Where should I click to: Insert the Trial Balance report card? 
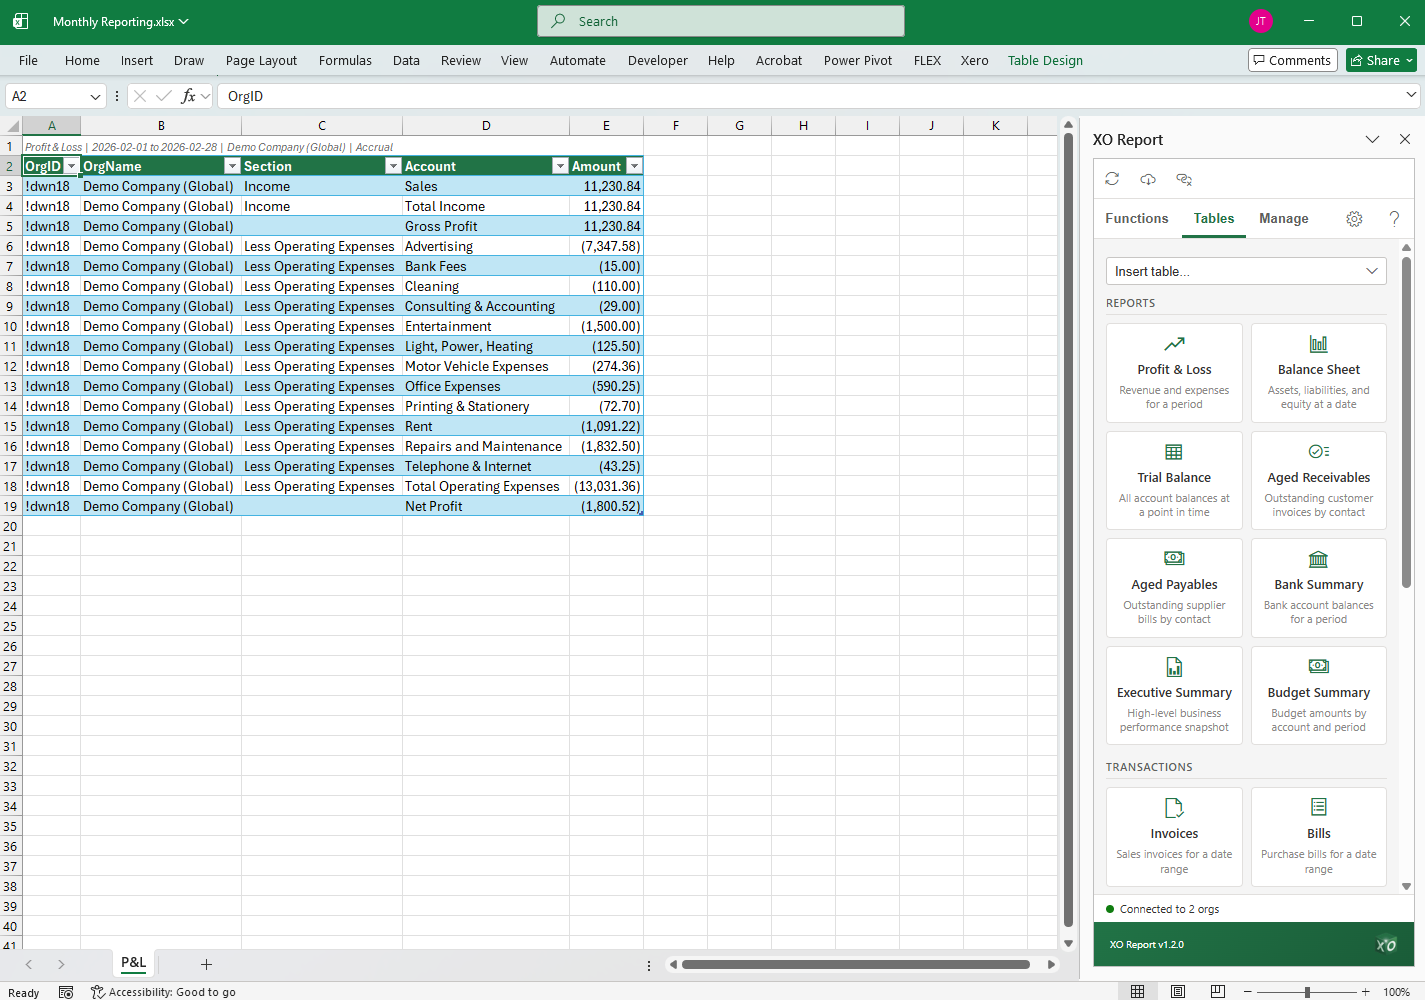tap(1174, 480)
